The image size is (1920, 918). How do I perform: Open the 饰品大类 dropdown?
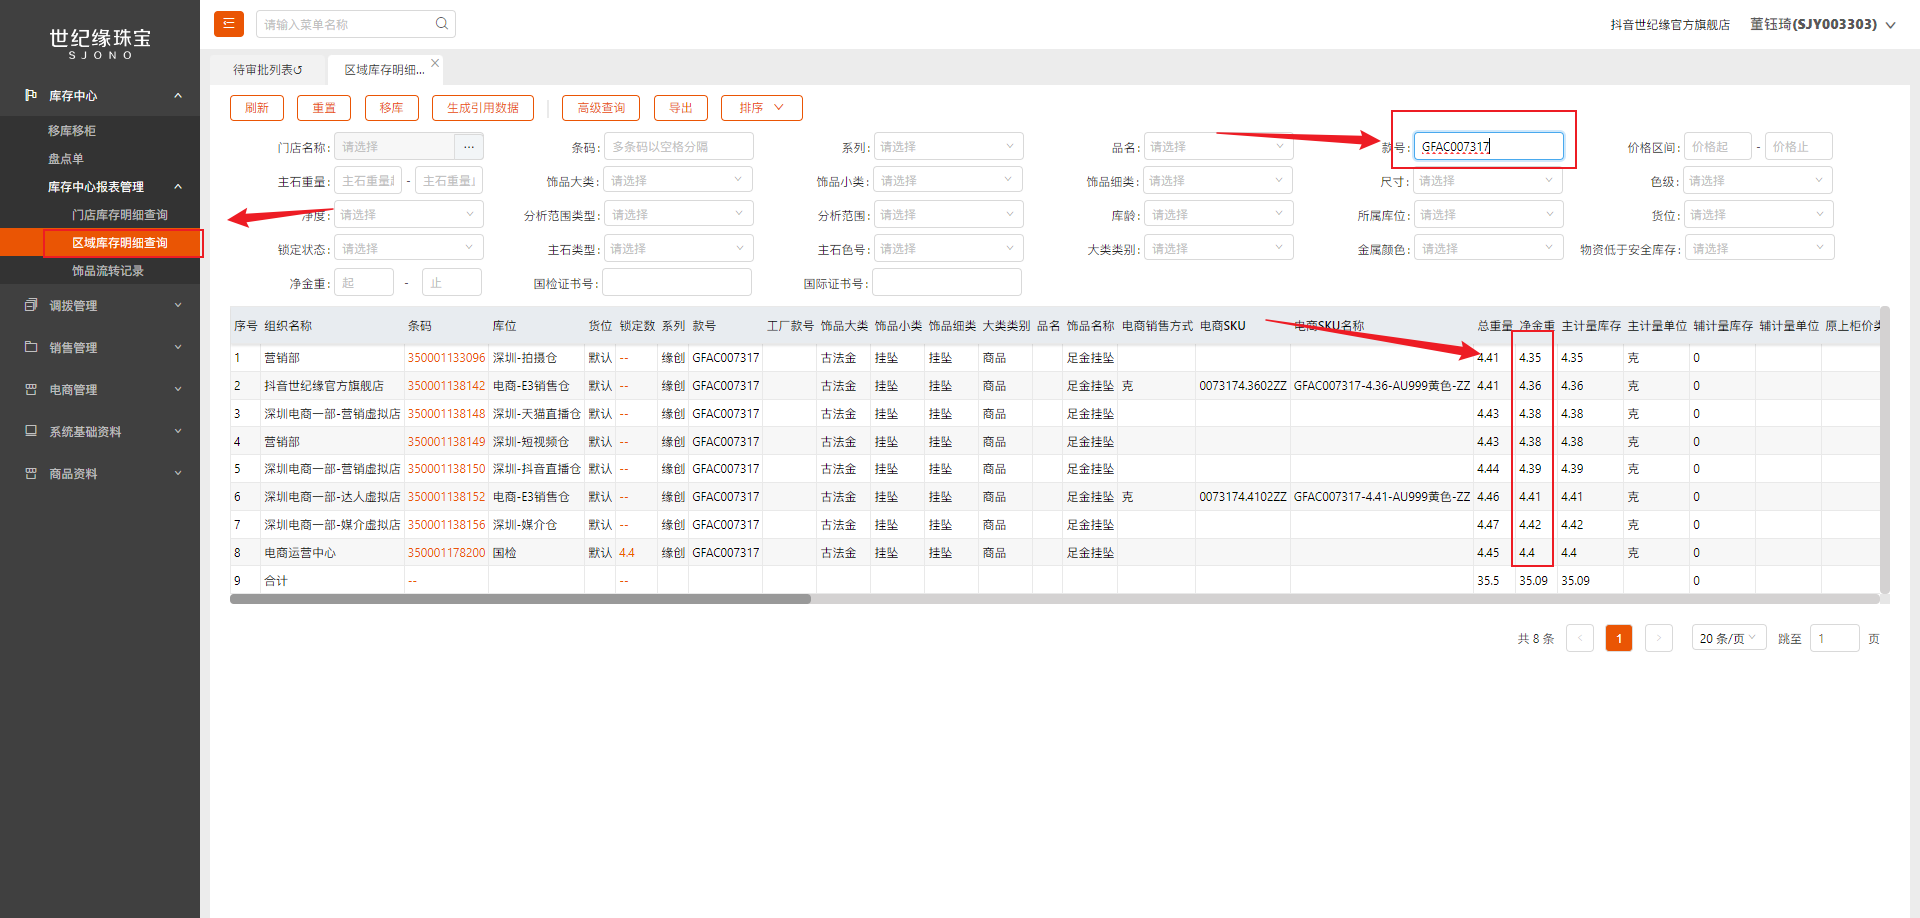(678, 181)
